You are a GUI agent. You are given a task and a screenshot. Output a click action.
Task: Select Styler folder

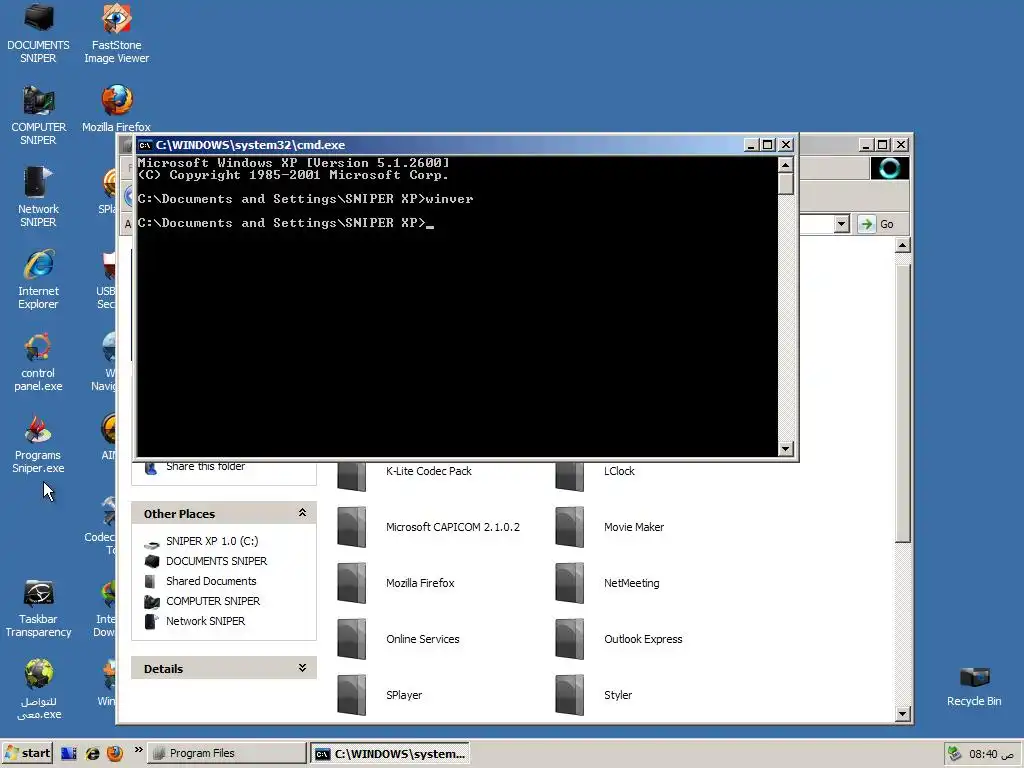point(594,695)
